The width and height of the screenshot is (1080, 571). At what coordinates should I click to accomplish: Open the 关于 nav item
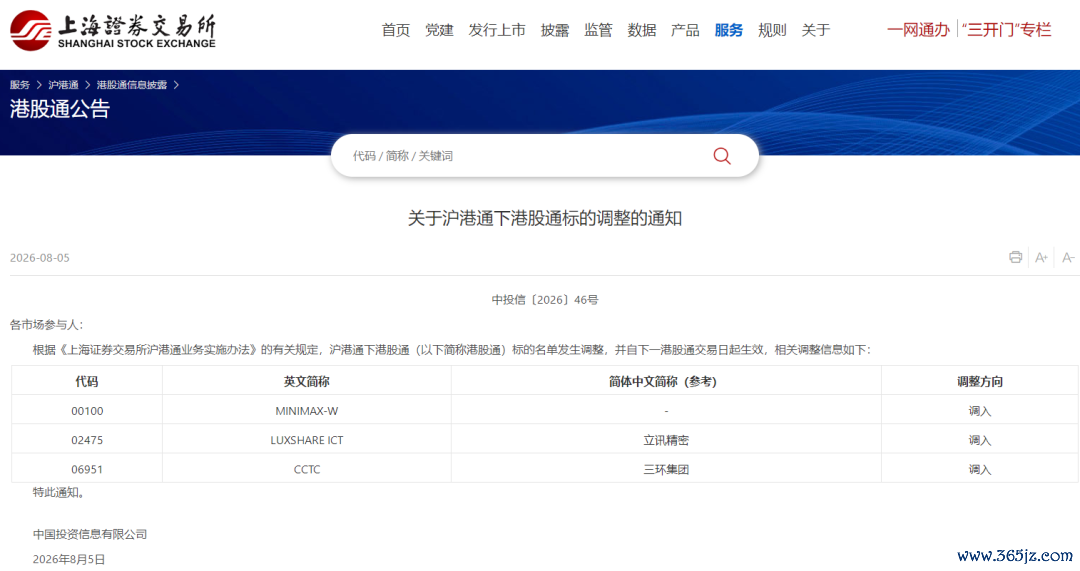coord(816,30)
